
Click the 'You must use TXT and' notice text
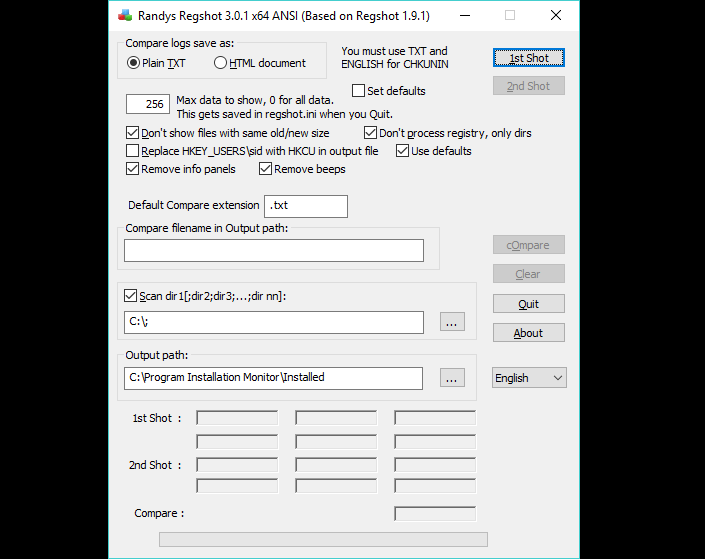coord(394,51)
